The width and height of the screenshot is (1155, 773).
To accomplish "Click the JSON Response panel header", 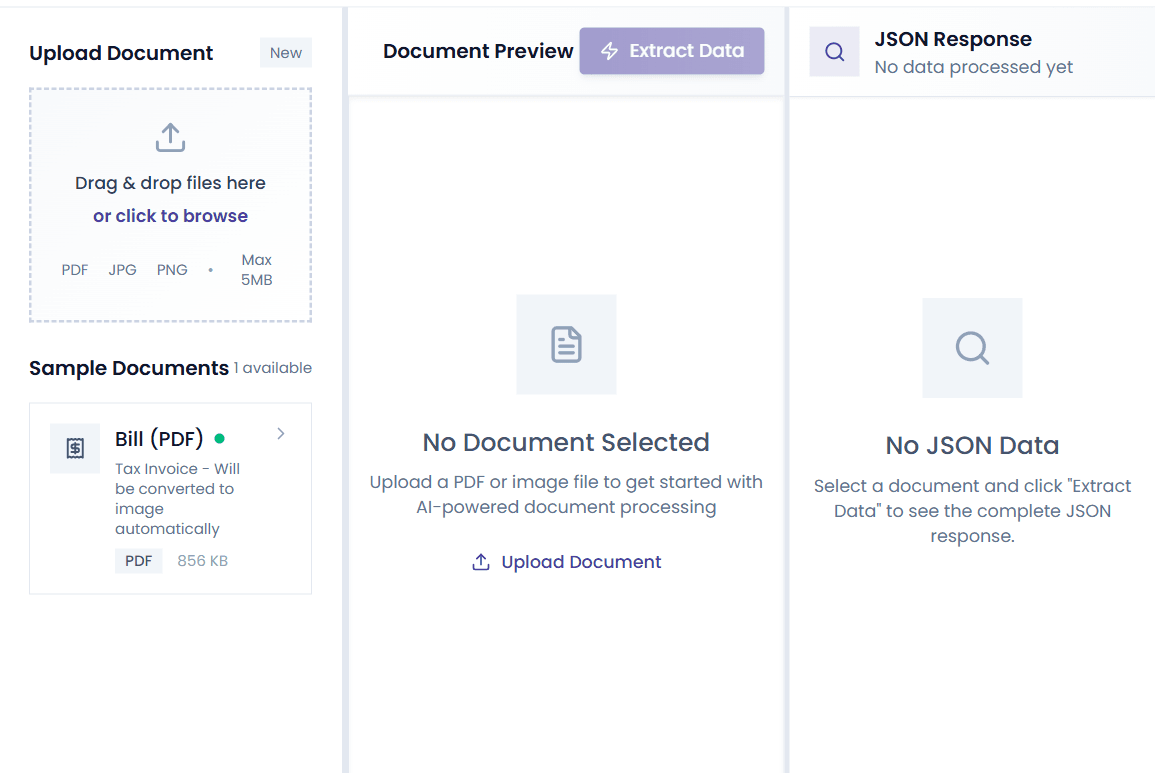I will tap(952, 39).
